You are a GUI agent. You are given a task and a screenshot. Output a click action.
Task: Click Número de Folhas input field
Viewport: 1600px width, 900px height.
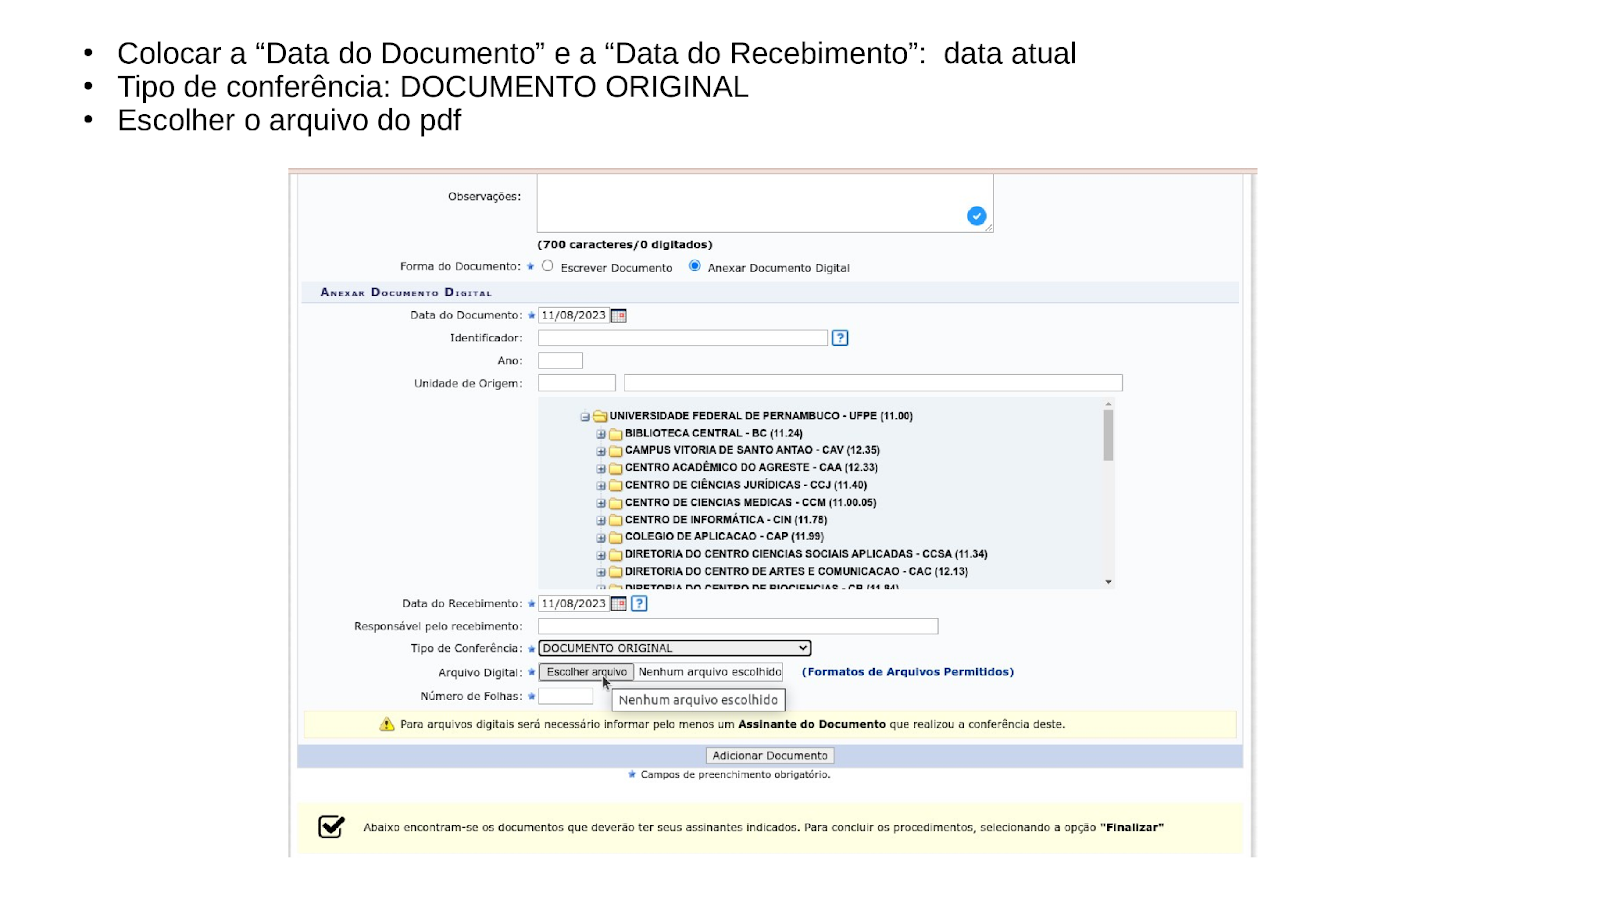[x=566, y=696]
